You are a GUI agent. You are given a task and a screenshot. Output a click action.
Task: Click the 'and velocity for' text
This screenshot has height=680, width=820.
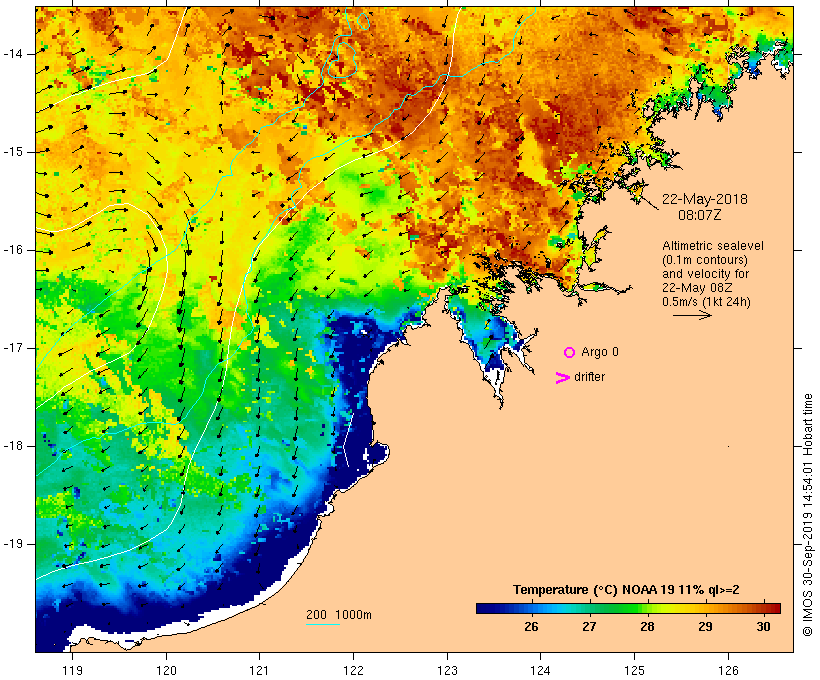click(x=705, y=274)
